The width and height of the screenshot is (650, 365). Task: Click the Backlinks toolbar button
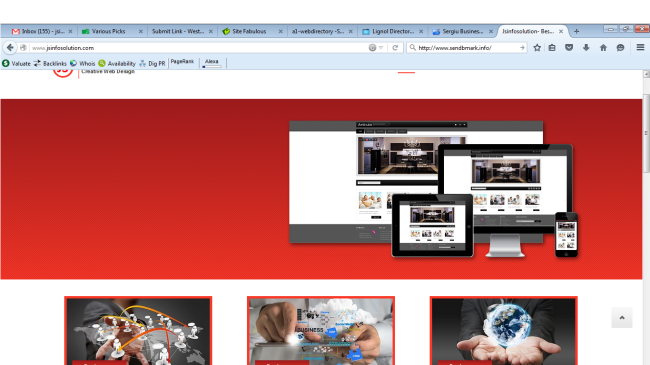click(50, 63)
